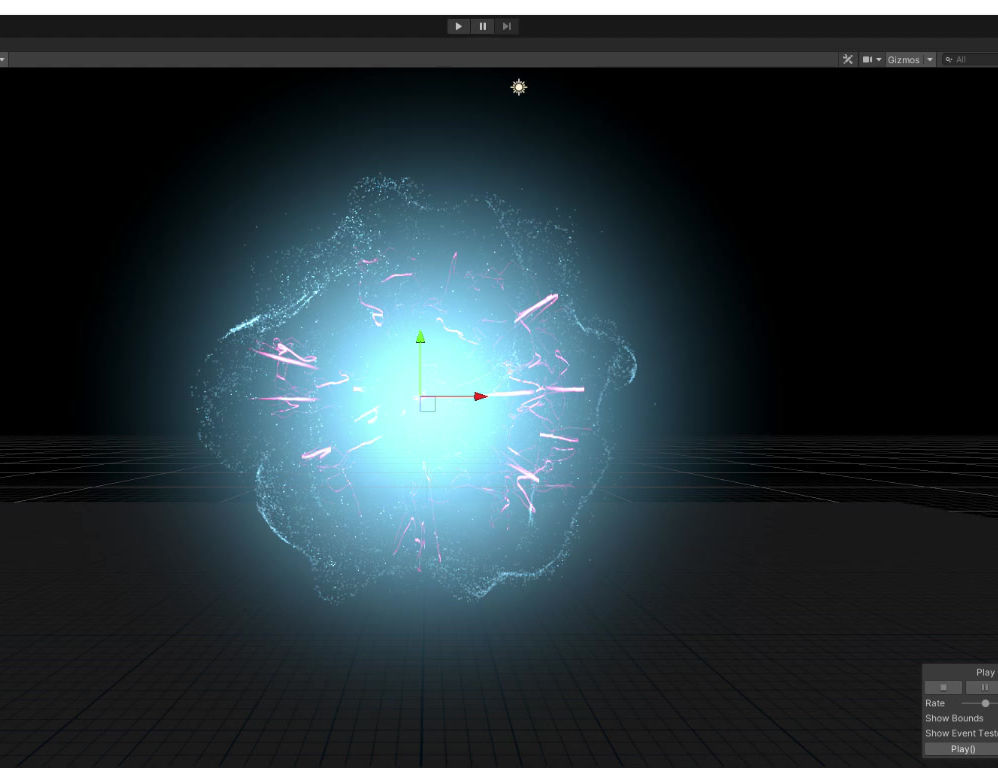Toggle the Gizmos button

click(x=903, y=59)
